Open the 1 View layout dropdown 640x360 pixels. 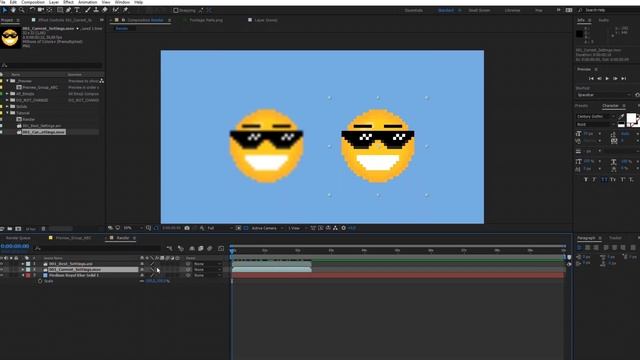(x=297, y=228)
